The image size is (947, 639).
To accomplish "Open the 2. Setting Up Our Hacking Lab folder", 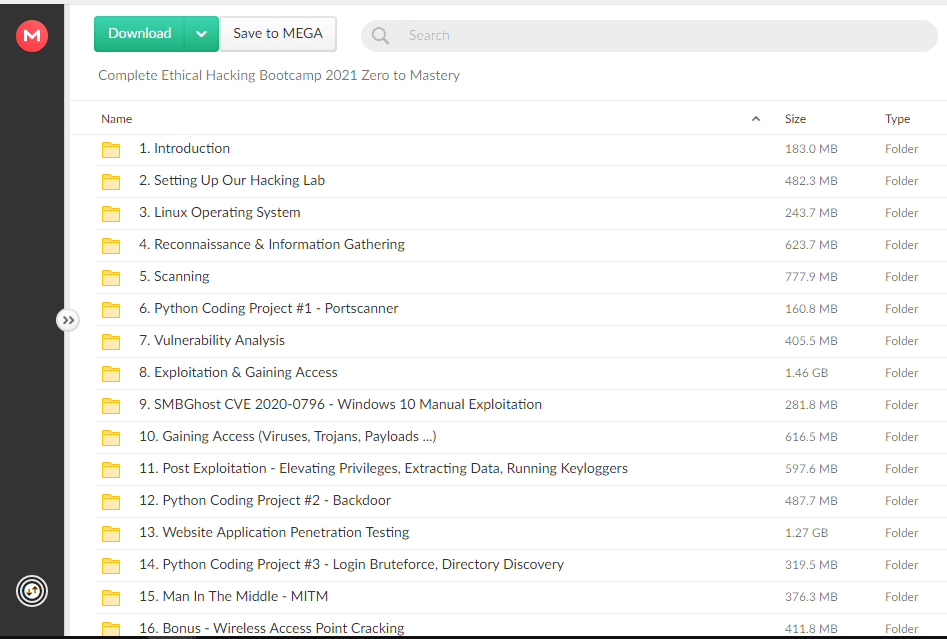I will 239,181.
